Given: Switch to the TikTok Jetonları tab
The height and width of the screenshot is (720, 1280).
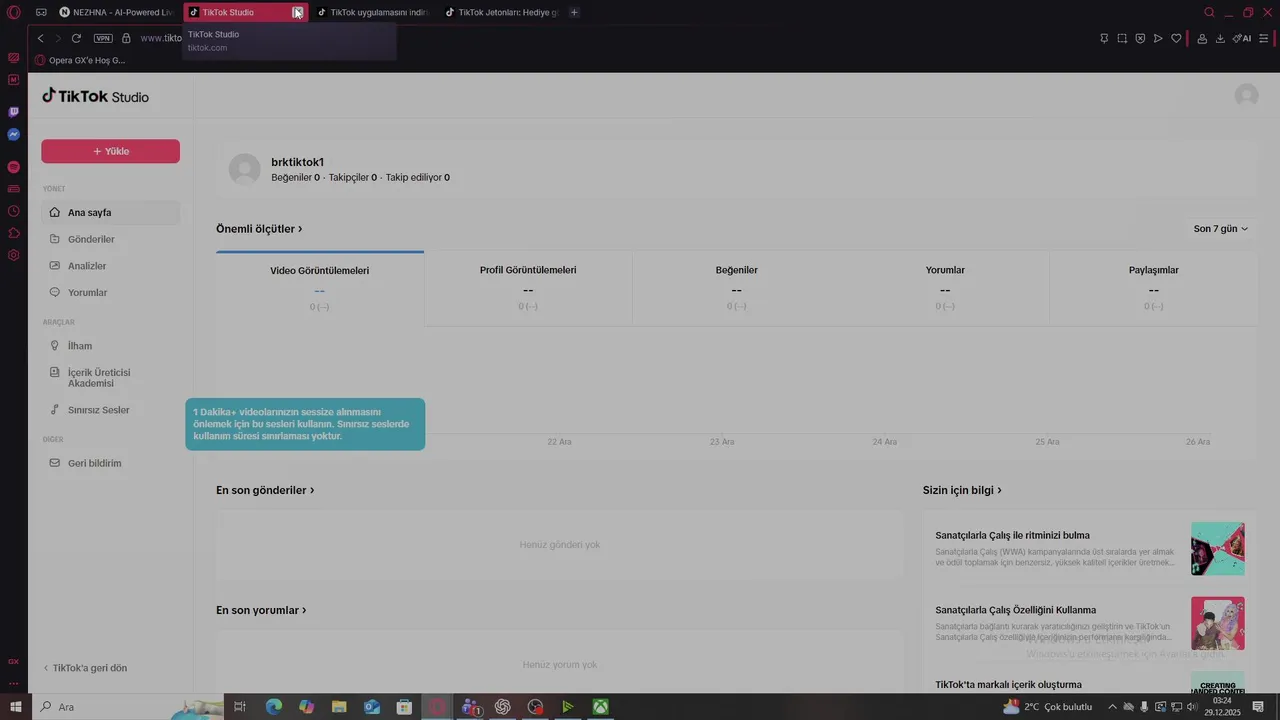Looking at the screenshot, I should point(501,12).
